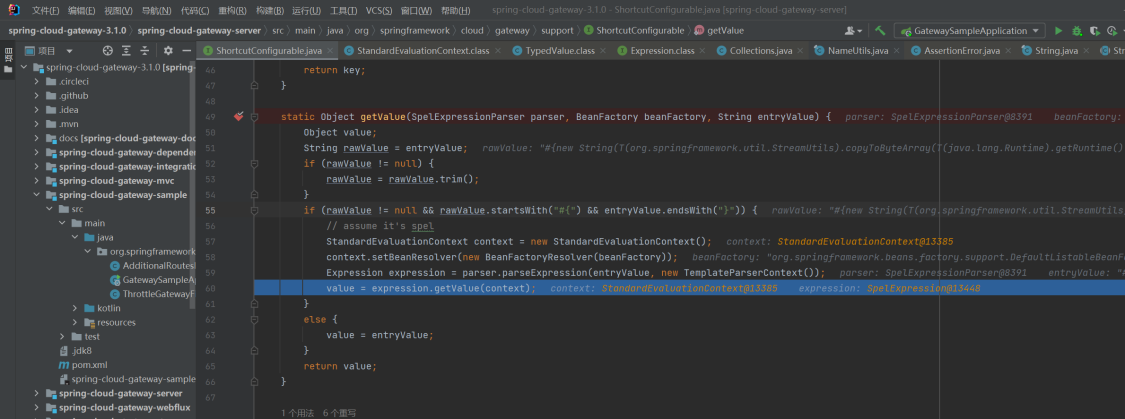The height and width of the screenshot is (419, 1125).
Task: Run with coverage using the shield icon
Action: (1094, 31)
